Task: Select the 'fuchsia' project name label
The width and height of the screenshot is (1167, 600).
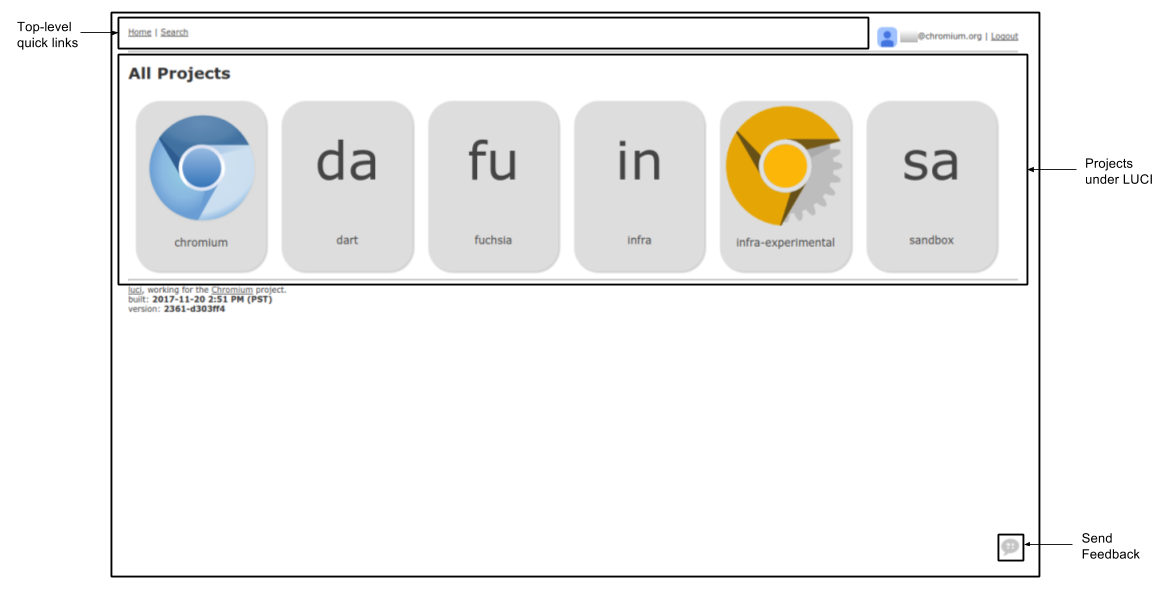Action: pos(493,240)
